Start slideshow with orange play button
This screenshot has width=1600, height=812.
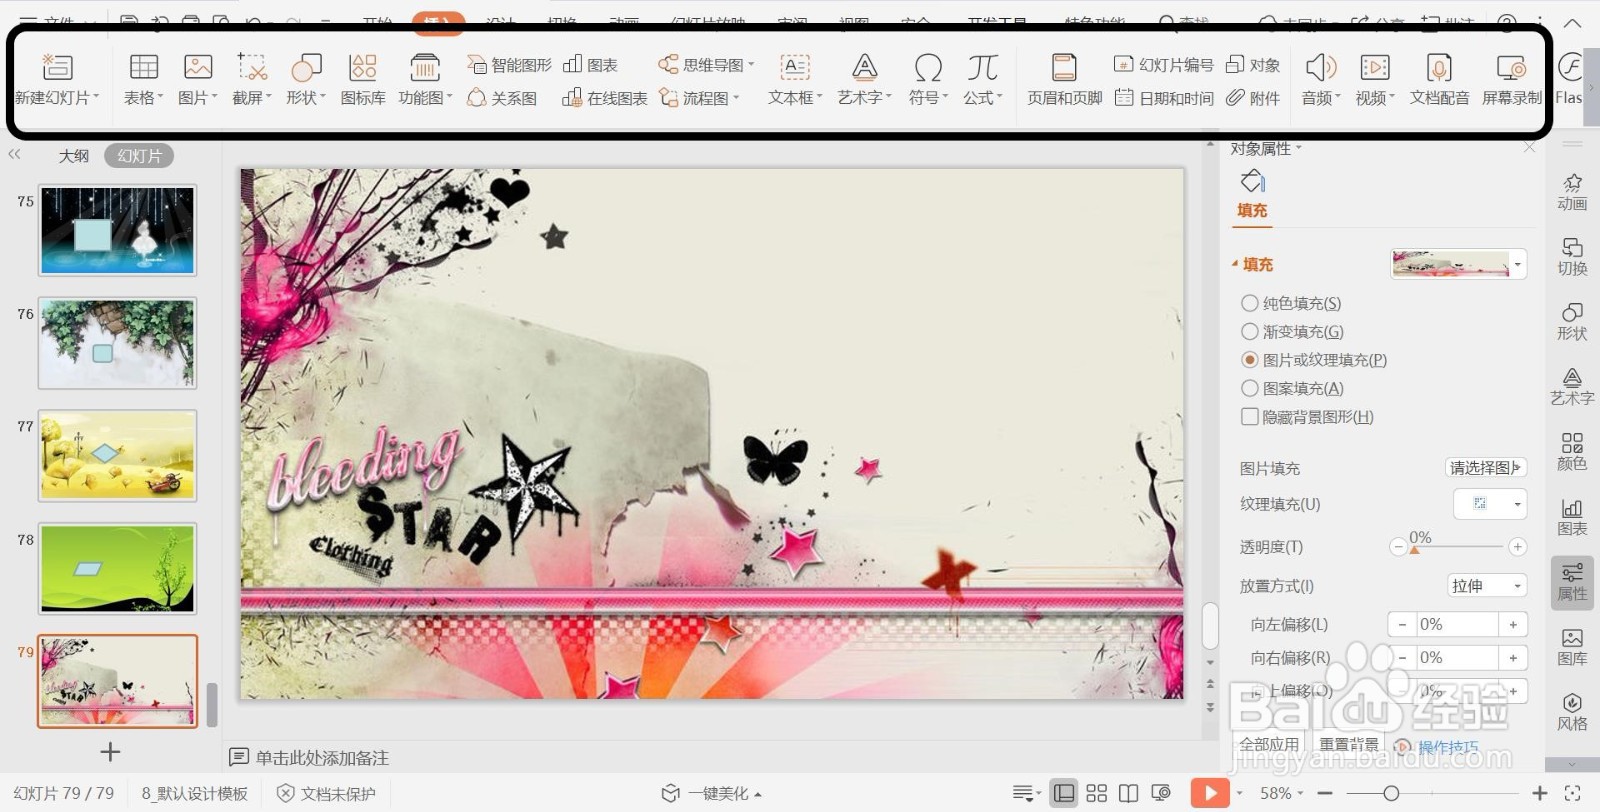pyautogui.click(x=1210, y=793)
